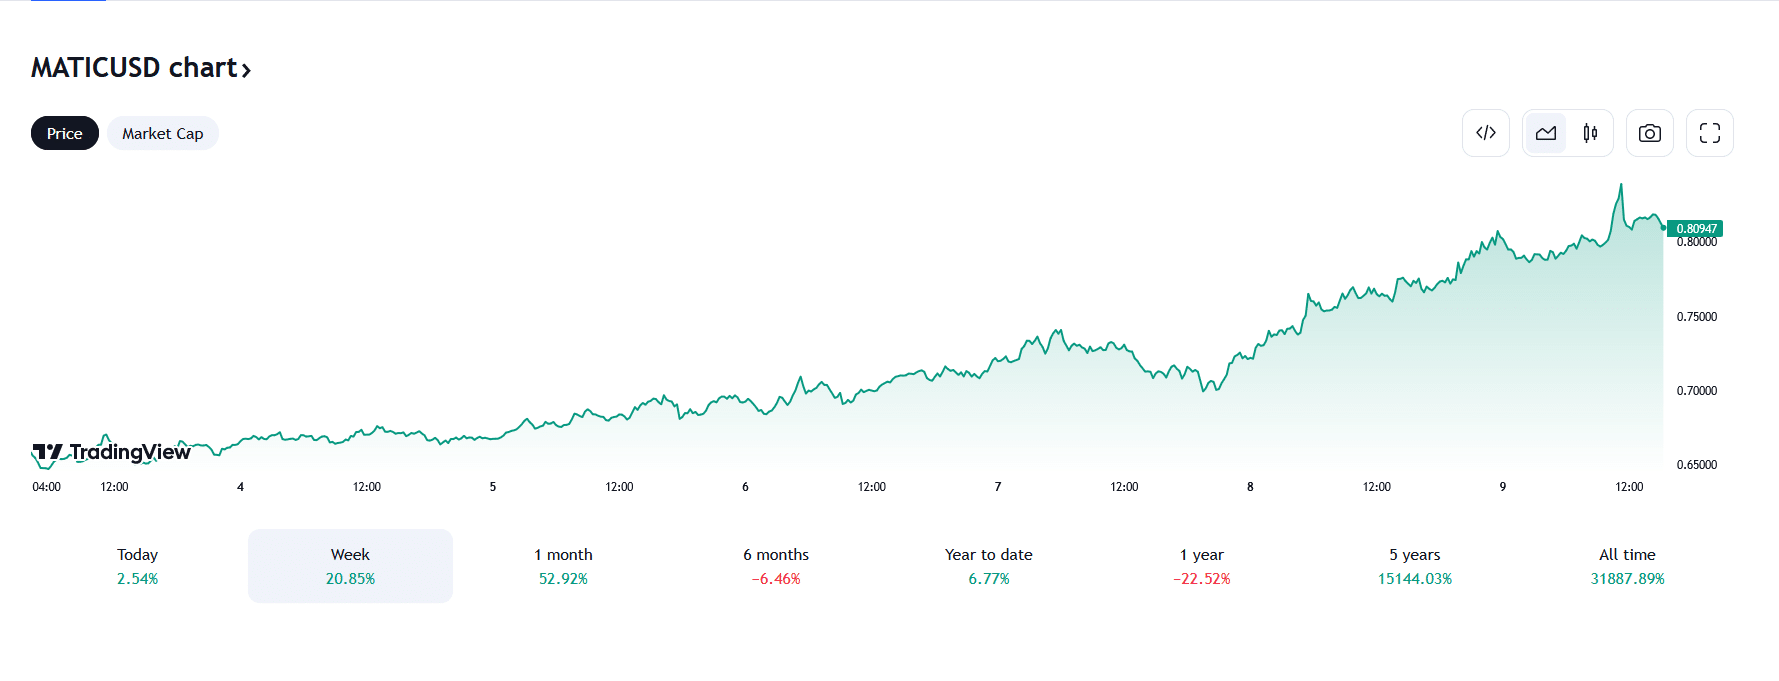Choose the 6 months range
This screenshot has width=1779, height=681.
pyautogui.click(x=776, y=566)
